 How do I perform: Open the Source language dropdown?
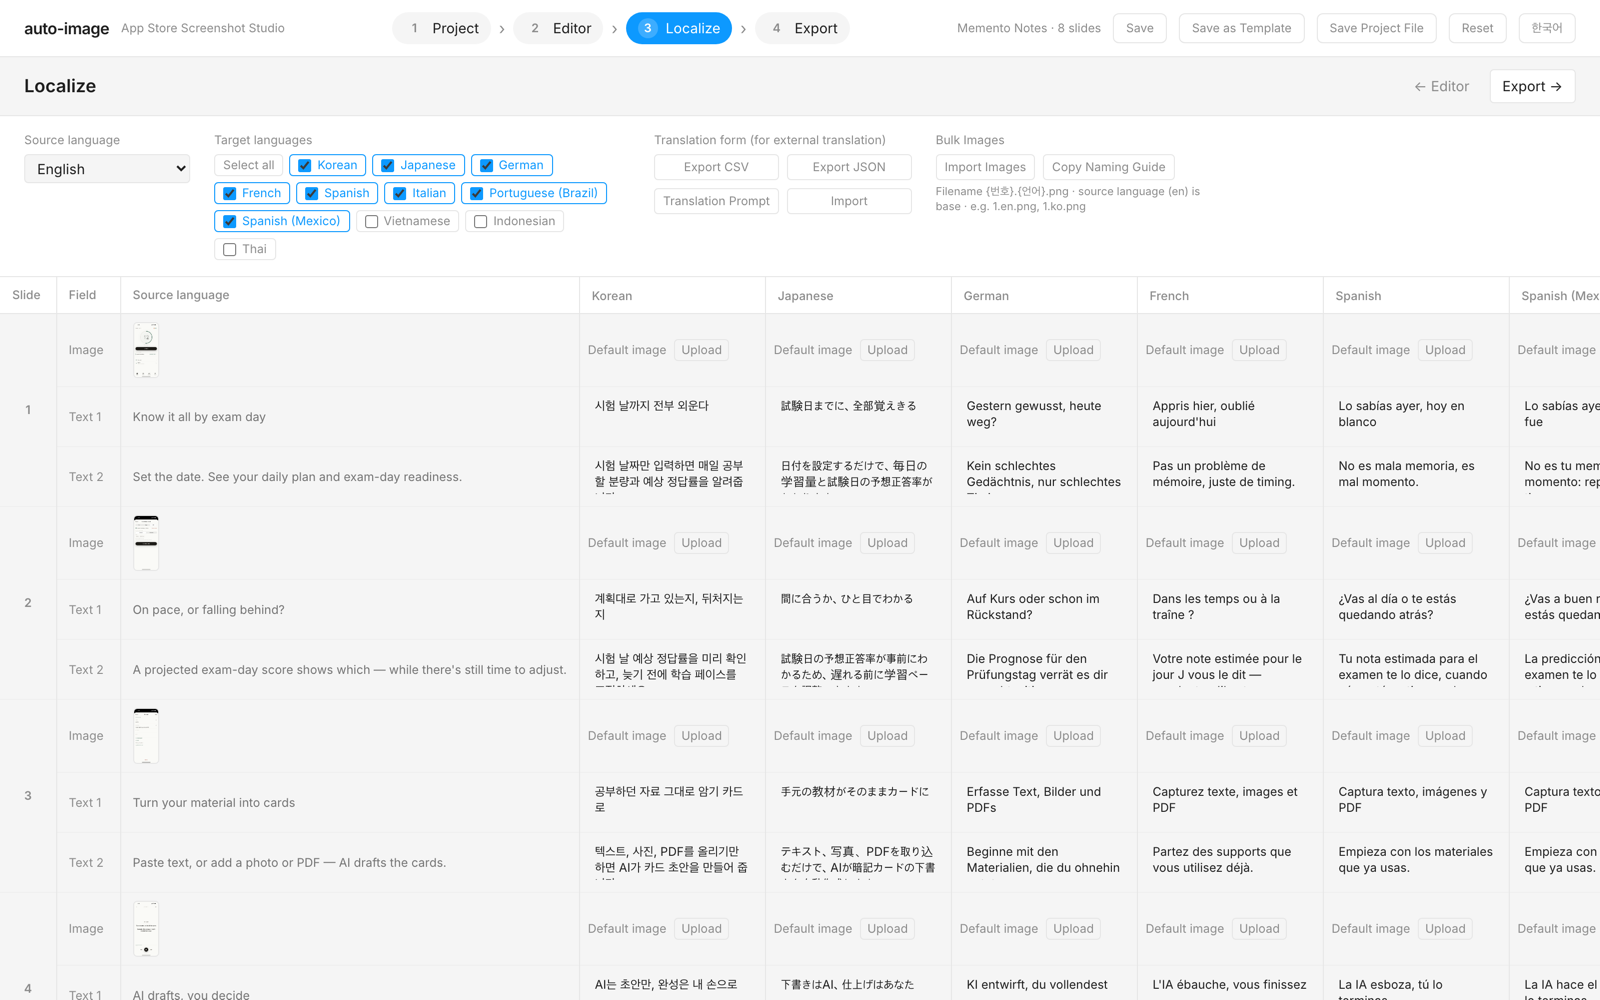point(107,169)
